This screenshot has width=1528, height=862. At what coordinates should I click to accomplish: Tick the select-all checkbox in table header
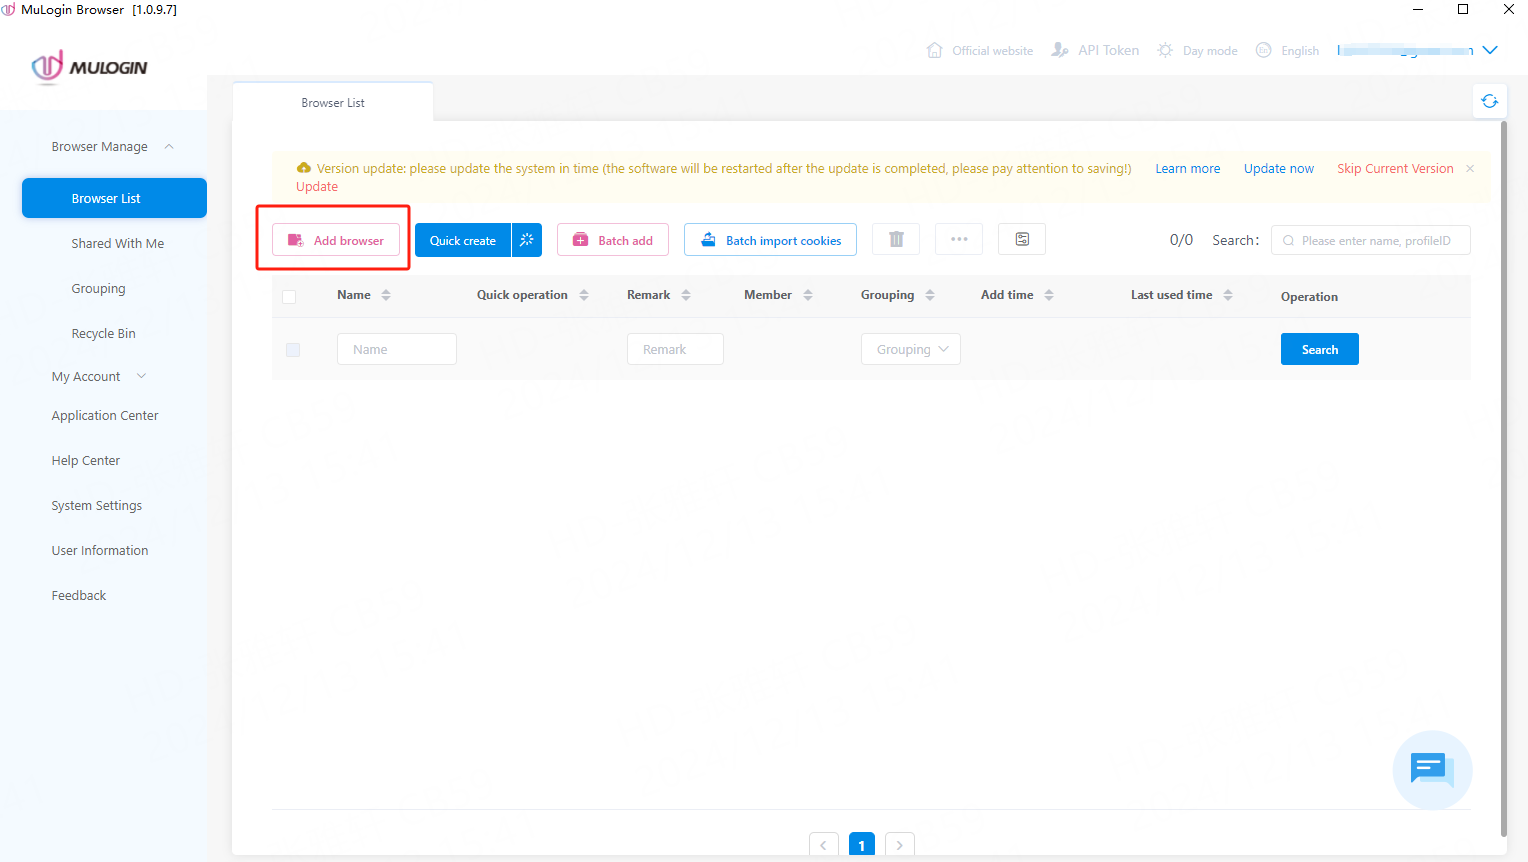point(289,297)
